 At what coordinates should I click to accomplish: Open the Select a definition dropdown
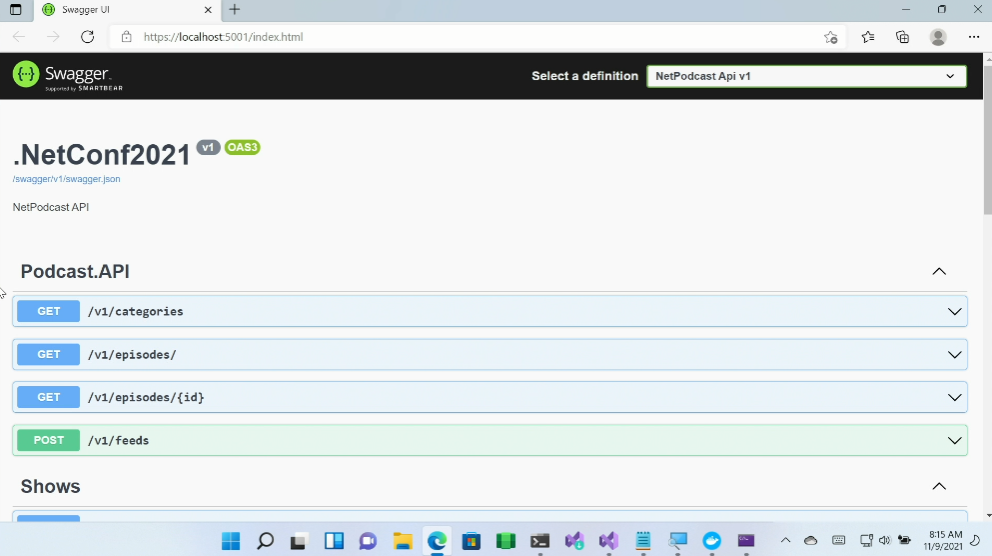point(806,76)
